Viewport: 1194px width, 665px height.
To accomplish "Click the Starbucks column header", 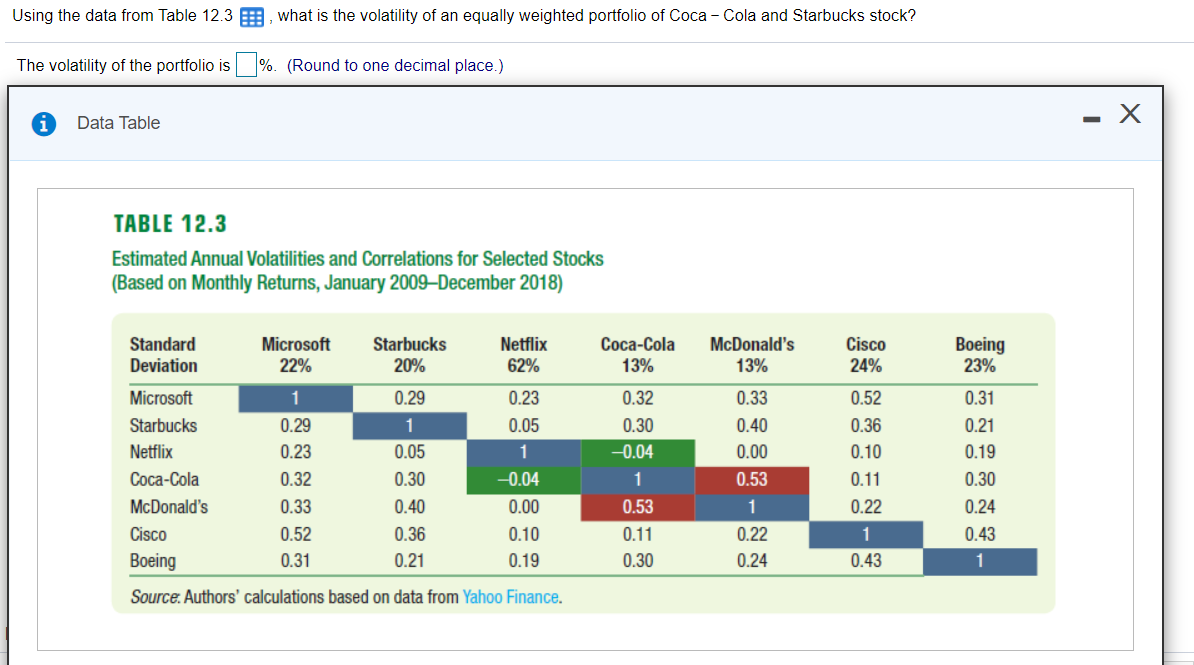I will click(x=410, y=343).
